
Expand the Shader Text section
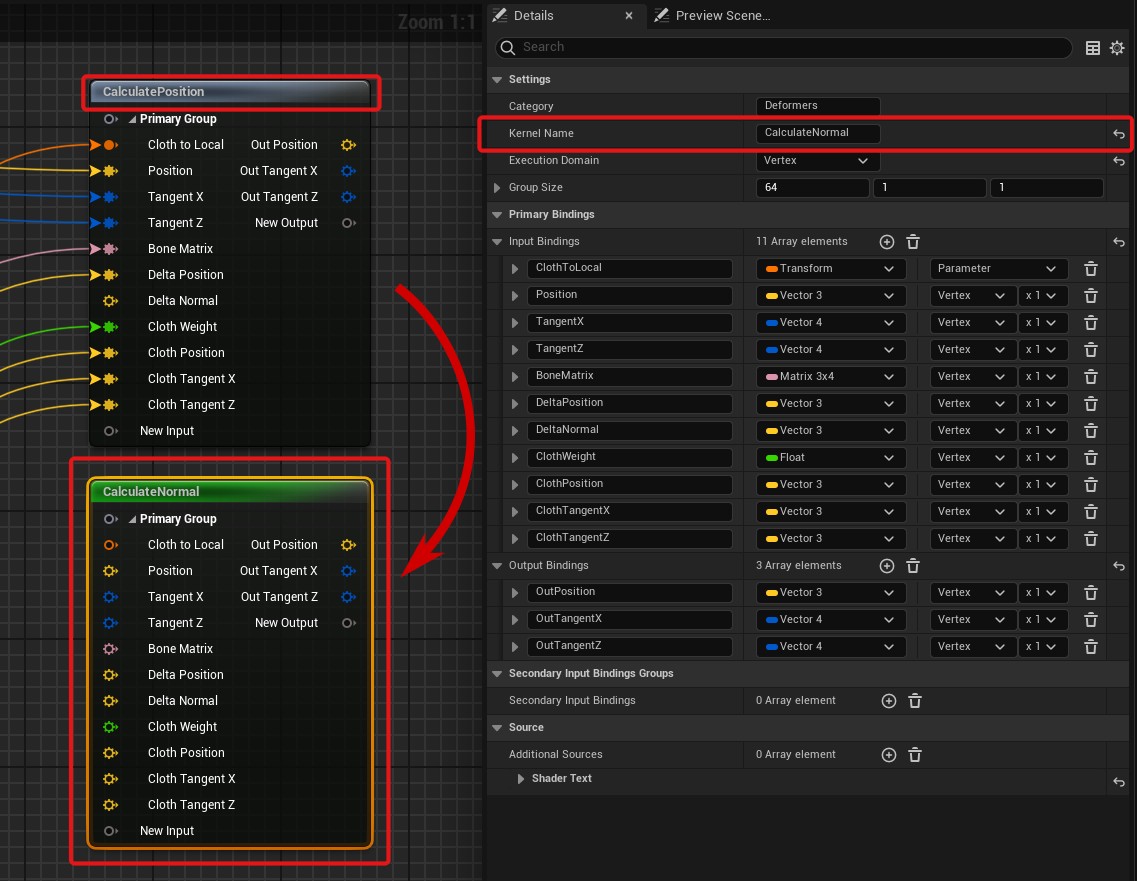point(521,779)
